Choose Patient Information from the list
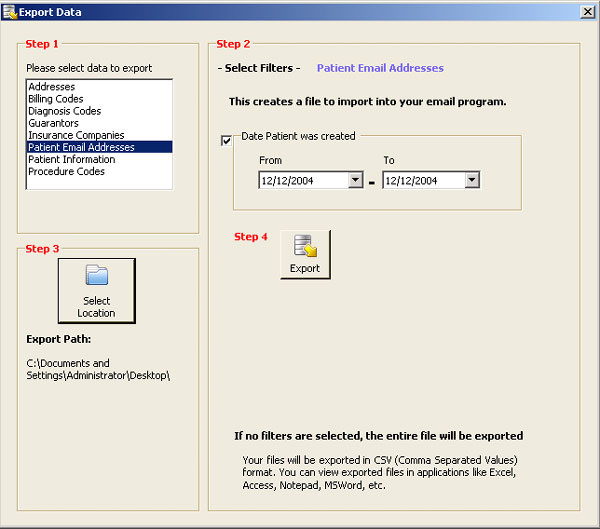This screenshot has width=600, height=529. pyautogui.click(x=71, y=159)
